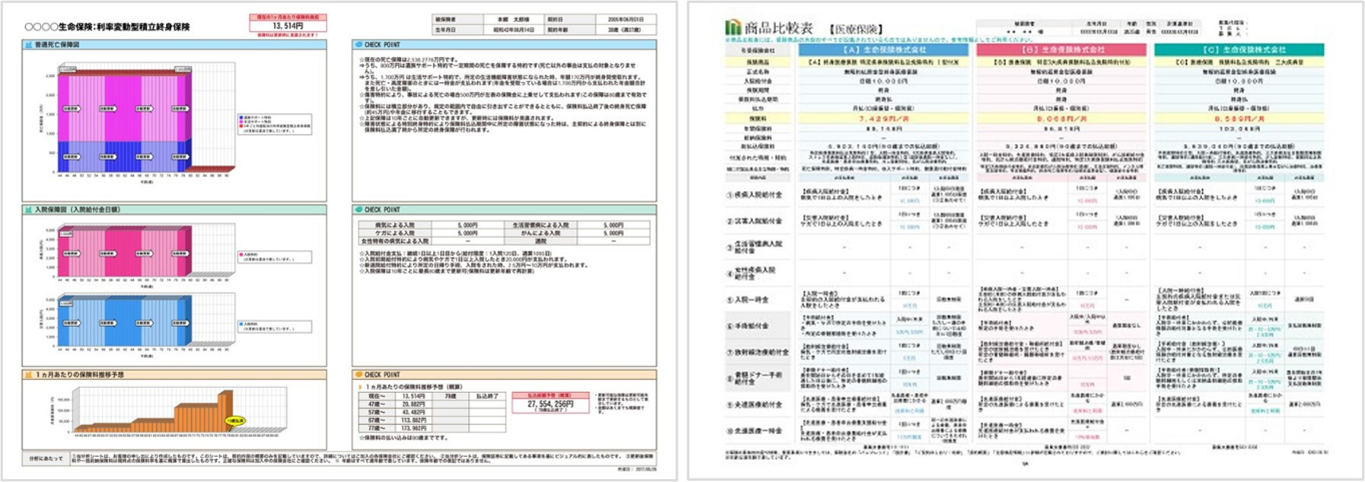Click the chart icon beside 普通死亡保障図
Viewport: 1365px width, 482px height.
point(27,45)
